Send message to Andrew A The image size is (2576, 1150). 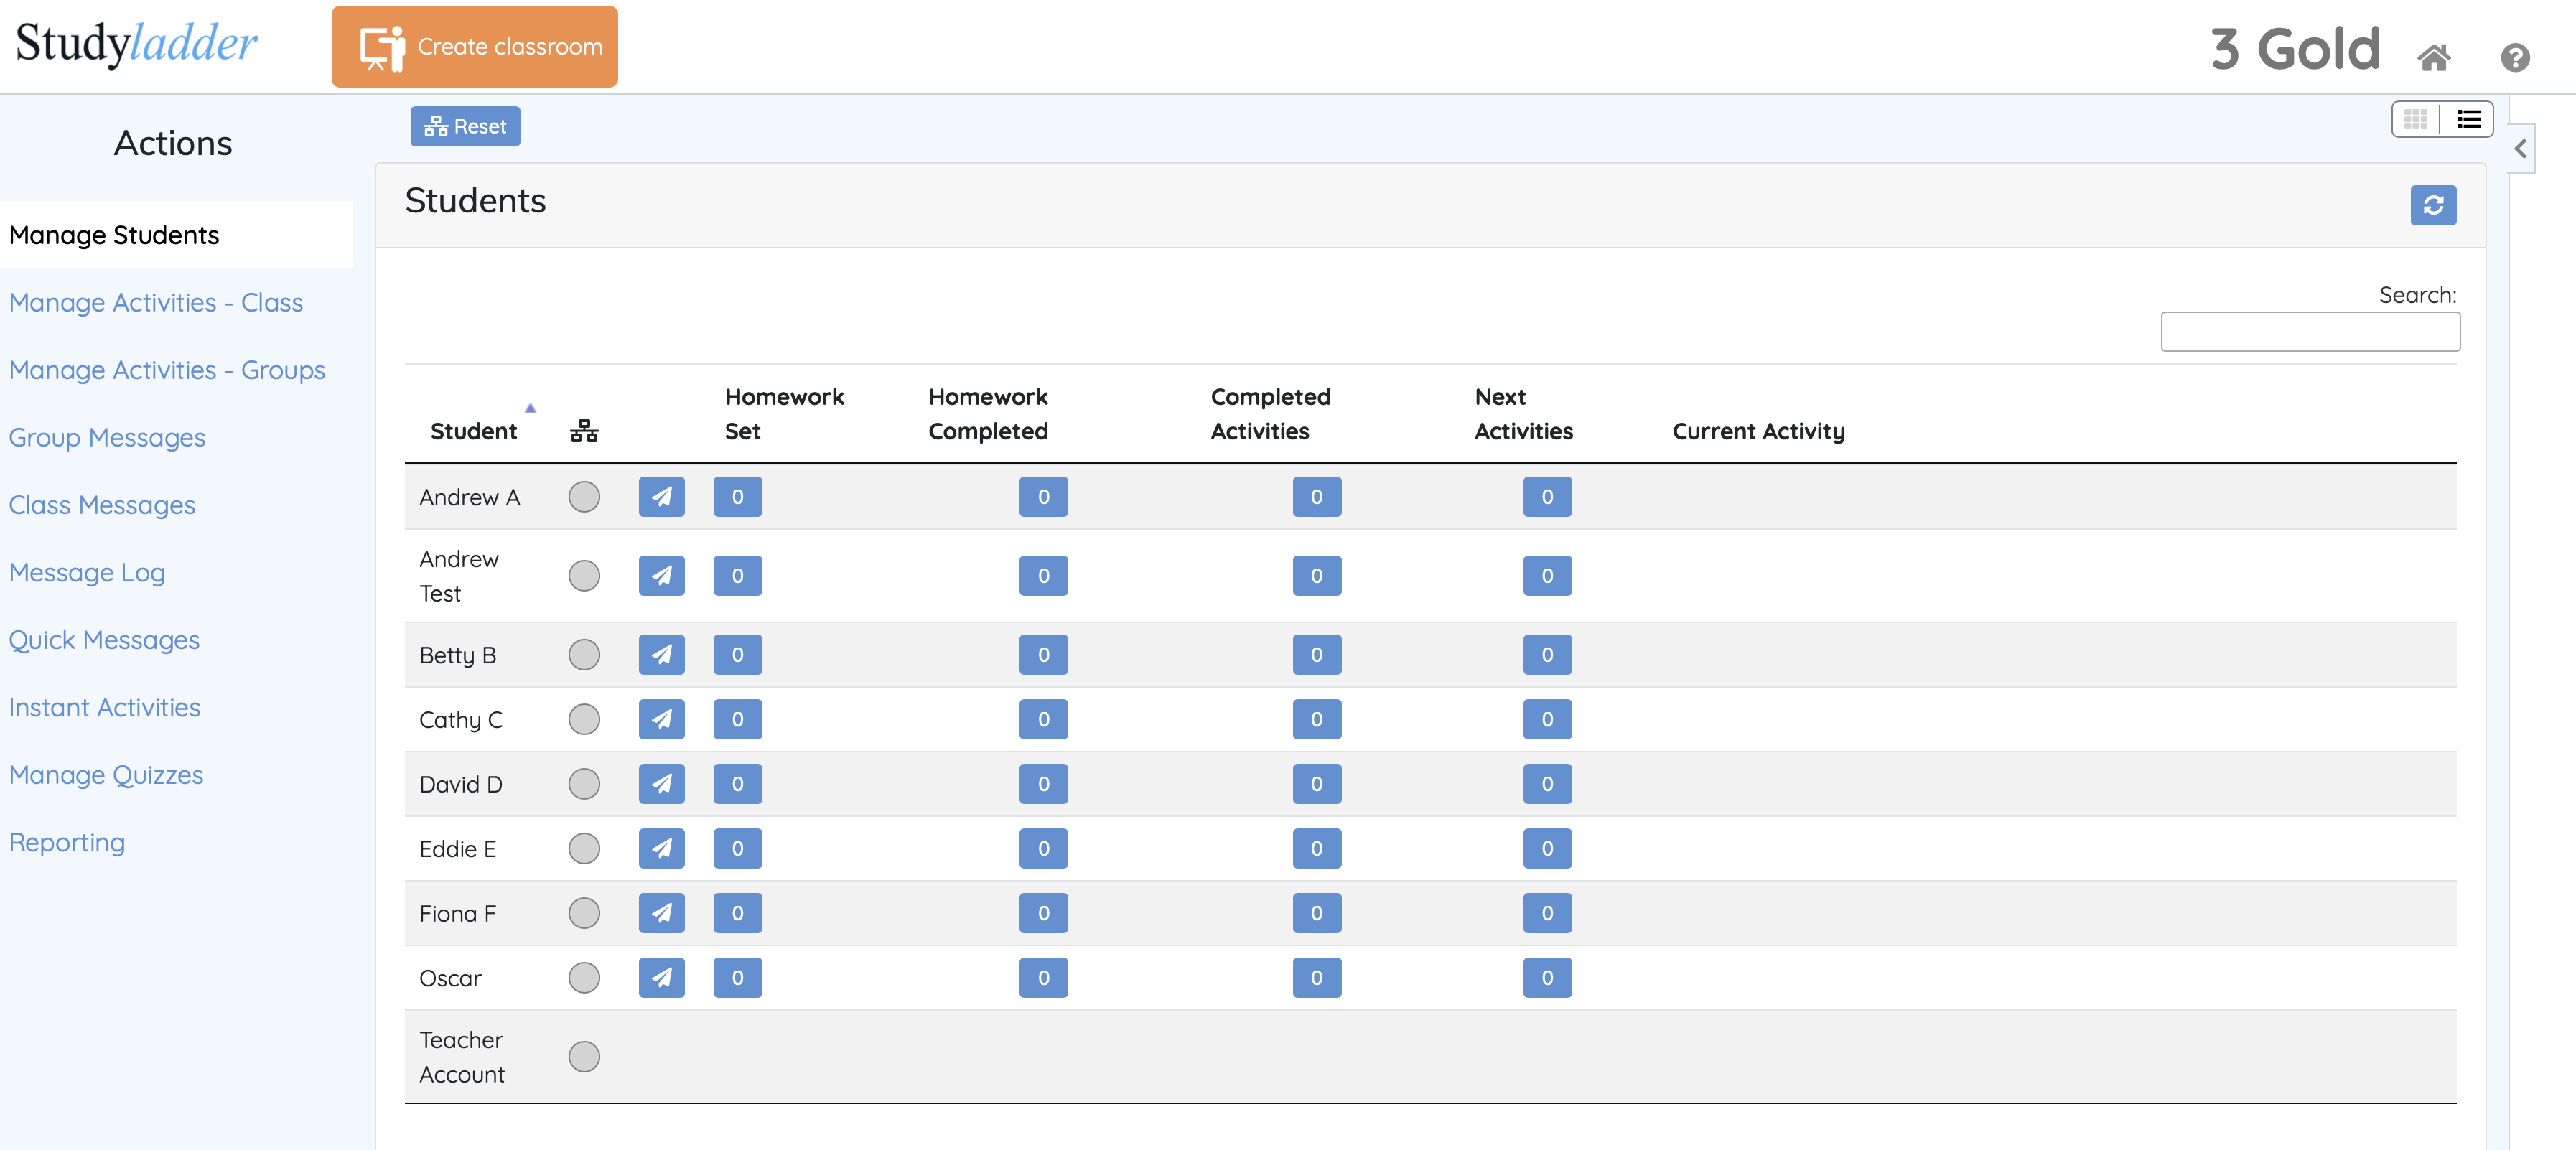coord(661,497)
